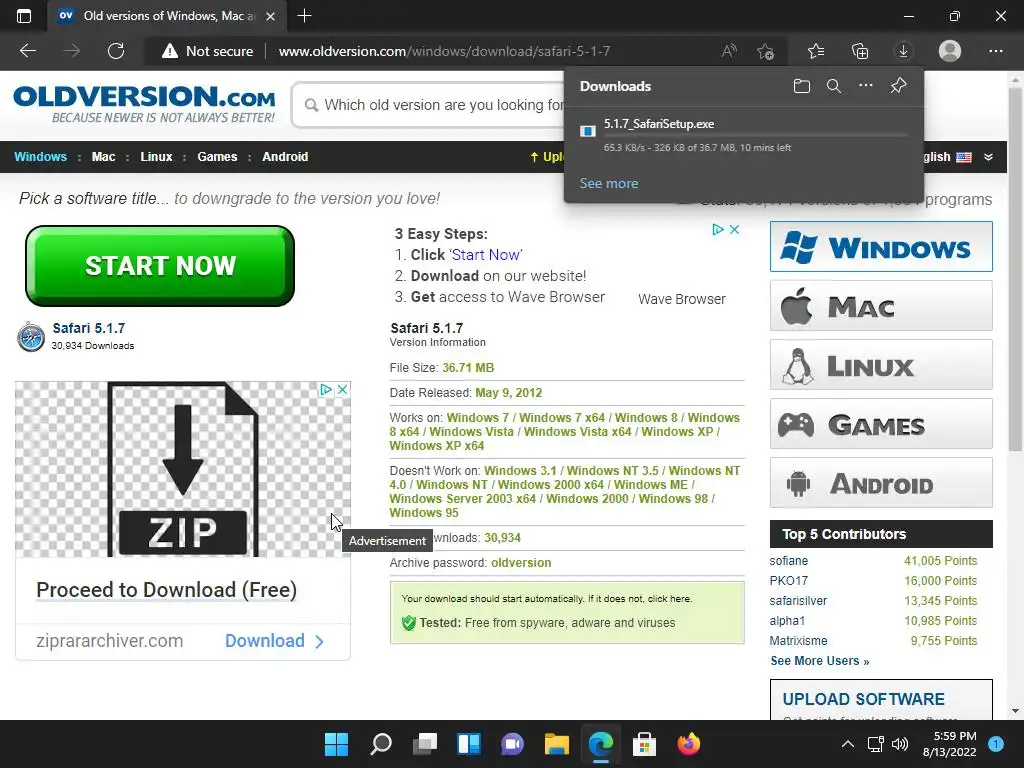Click AdChoices icon on ZIP ad

(x=326, y=390)
